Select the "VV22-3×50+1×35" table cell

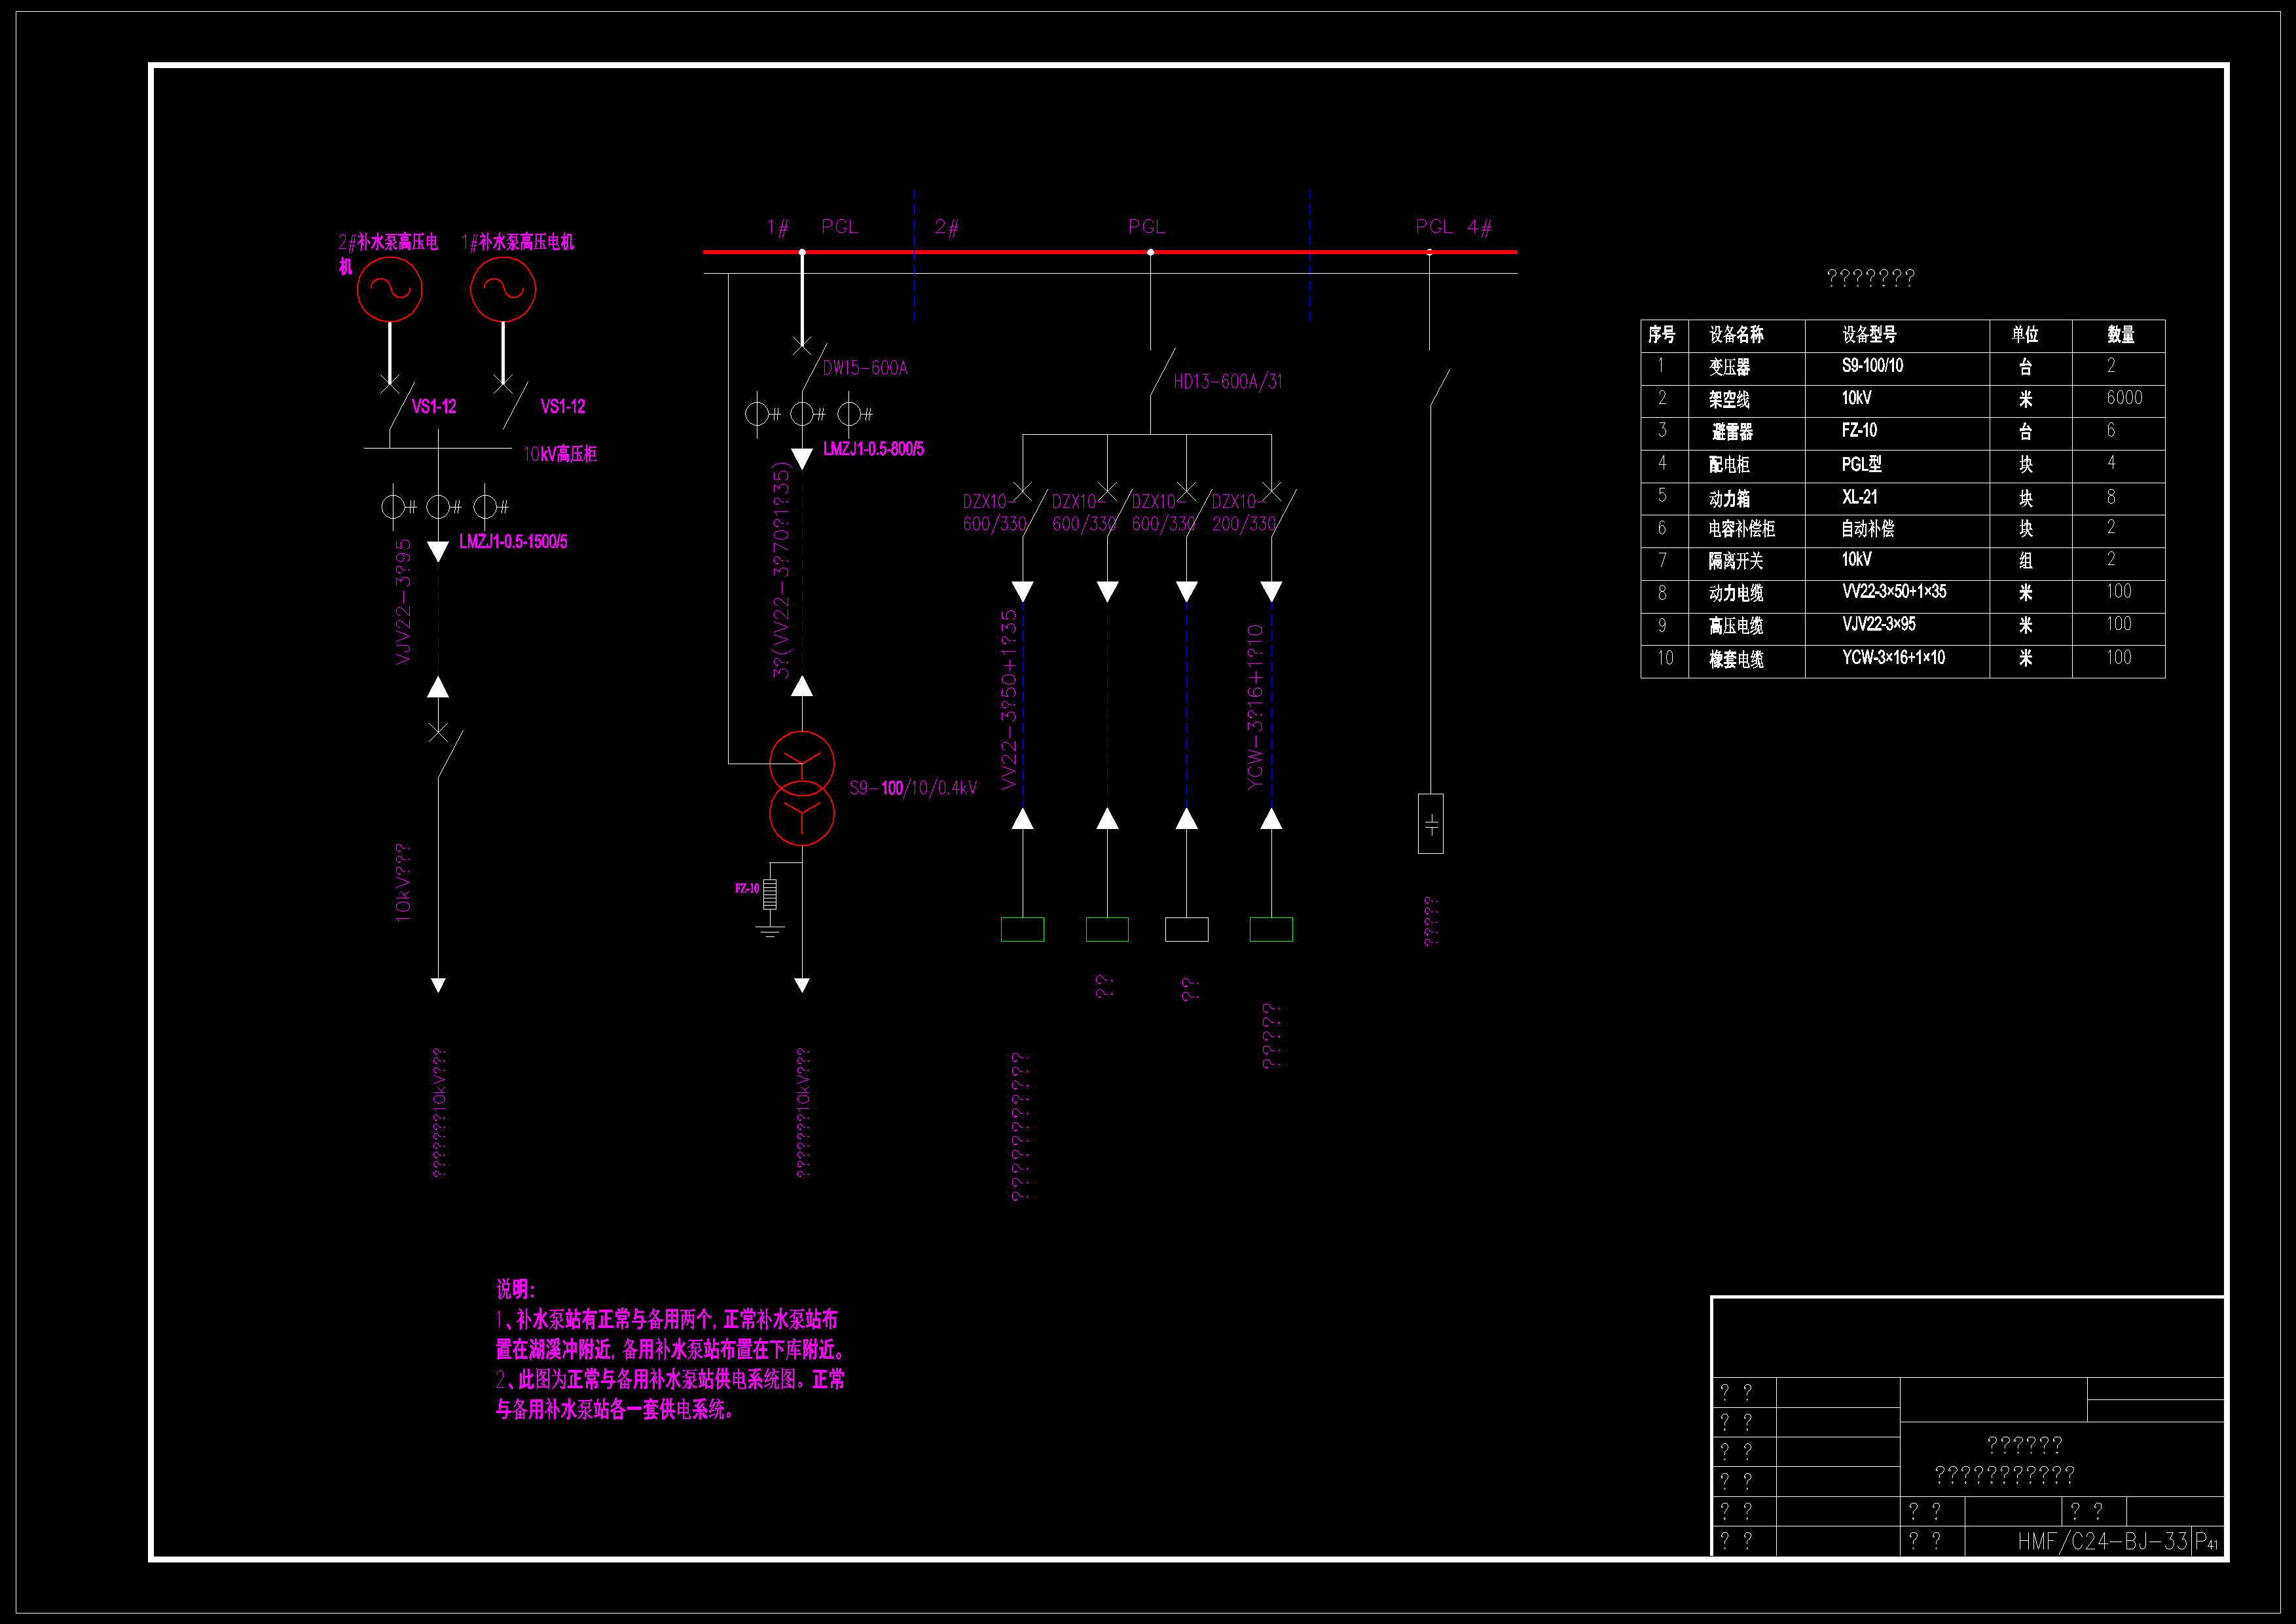click(1894, 592)
